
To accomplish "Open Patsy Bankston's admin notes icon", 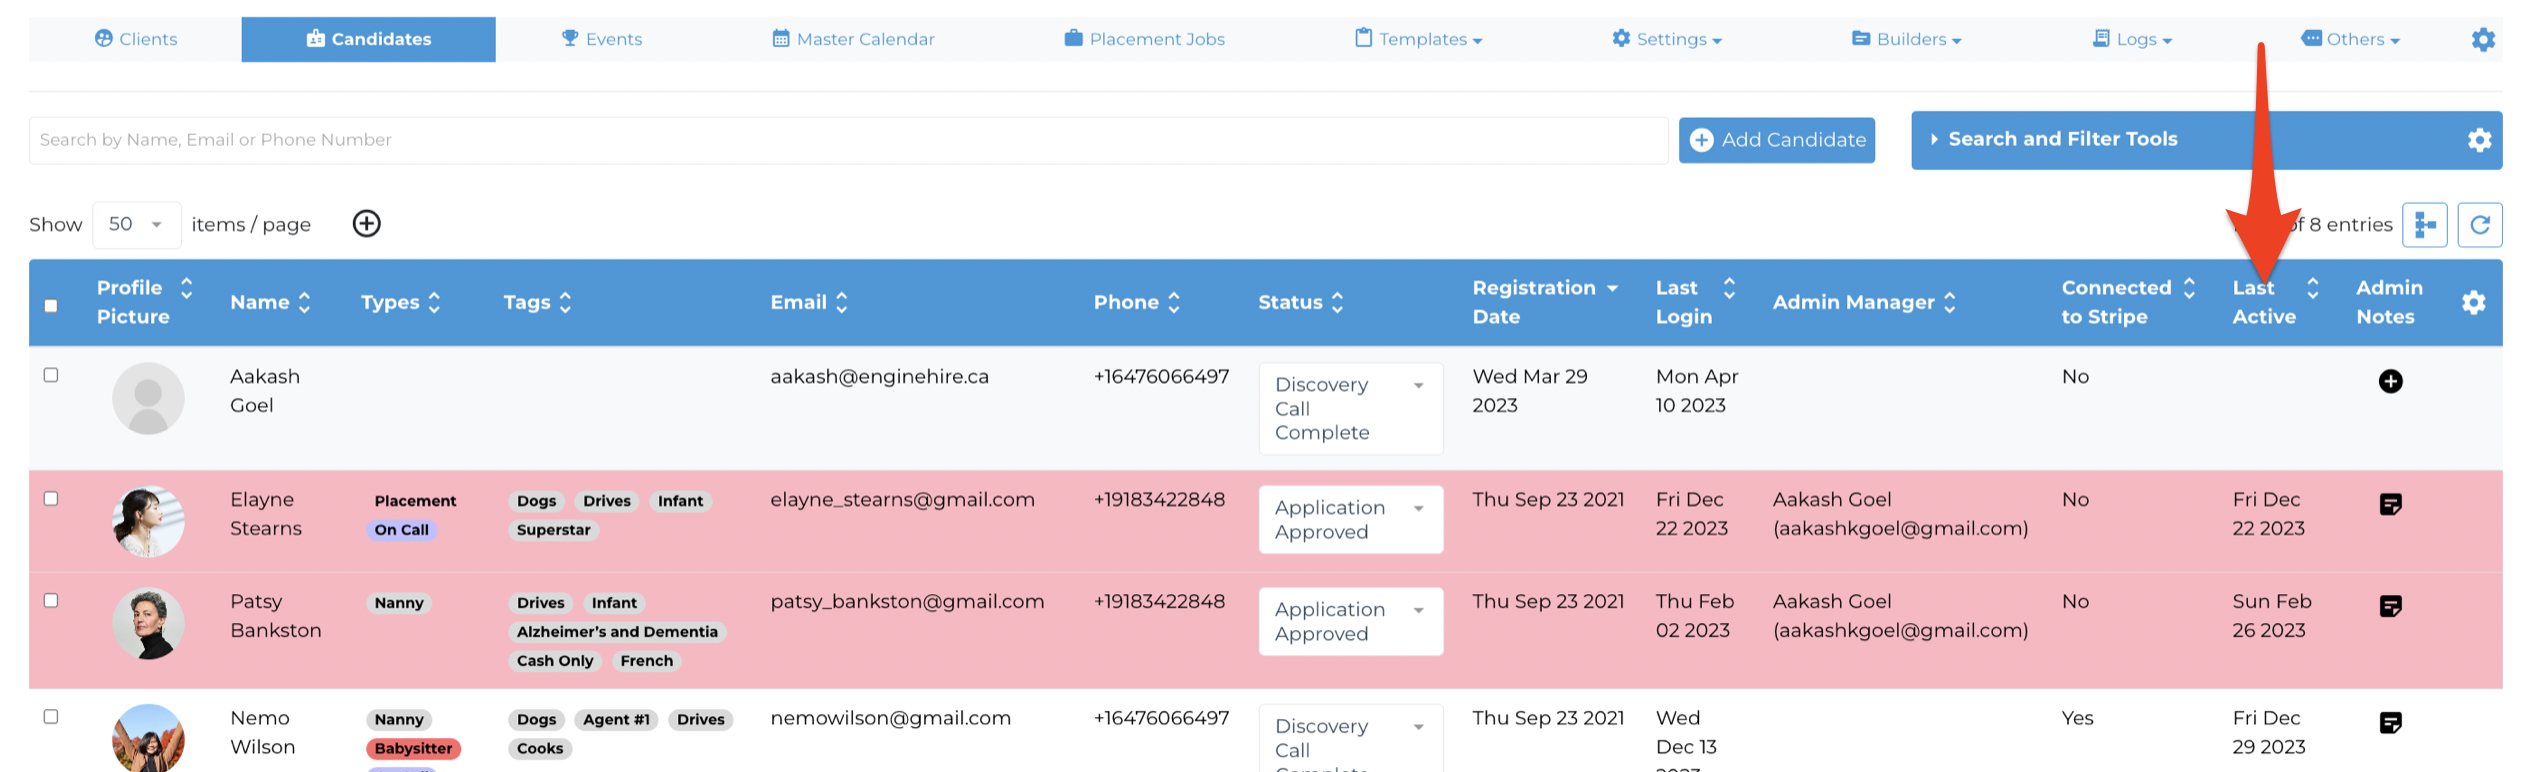I will 2390,606.
